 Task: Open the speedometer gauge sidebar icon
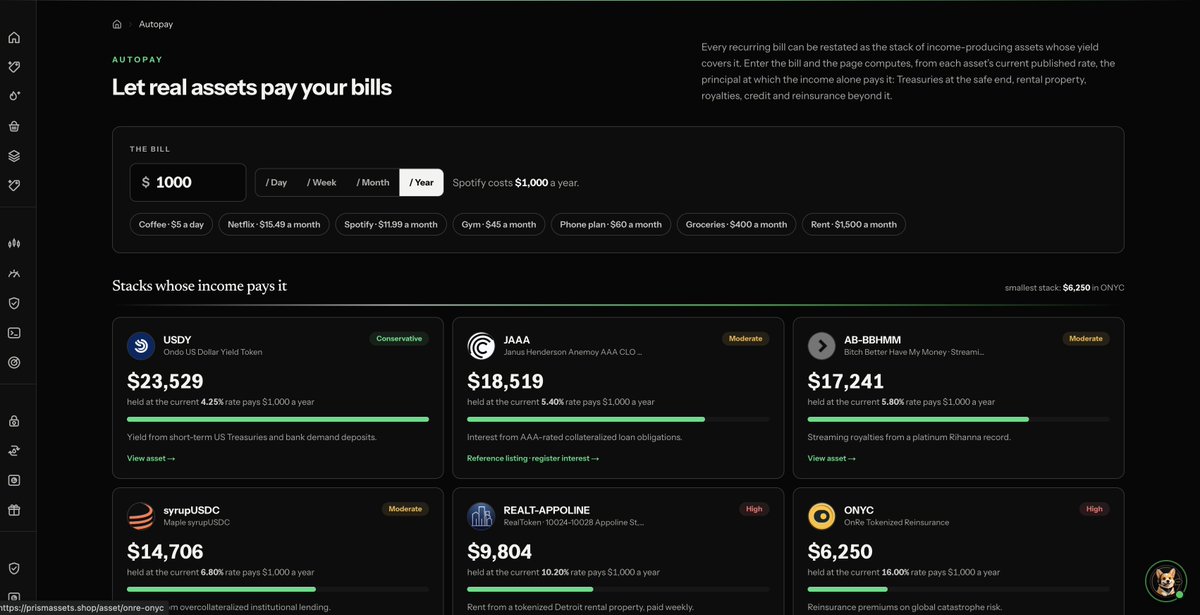coord(14,273)
